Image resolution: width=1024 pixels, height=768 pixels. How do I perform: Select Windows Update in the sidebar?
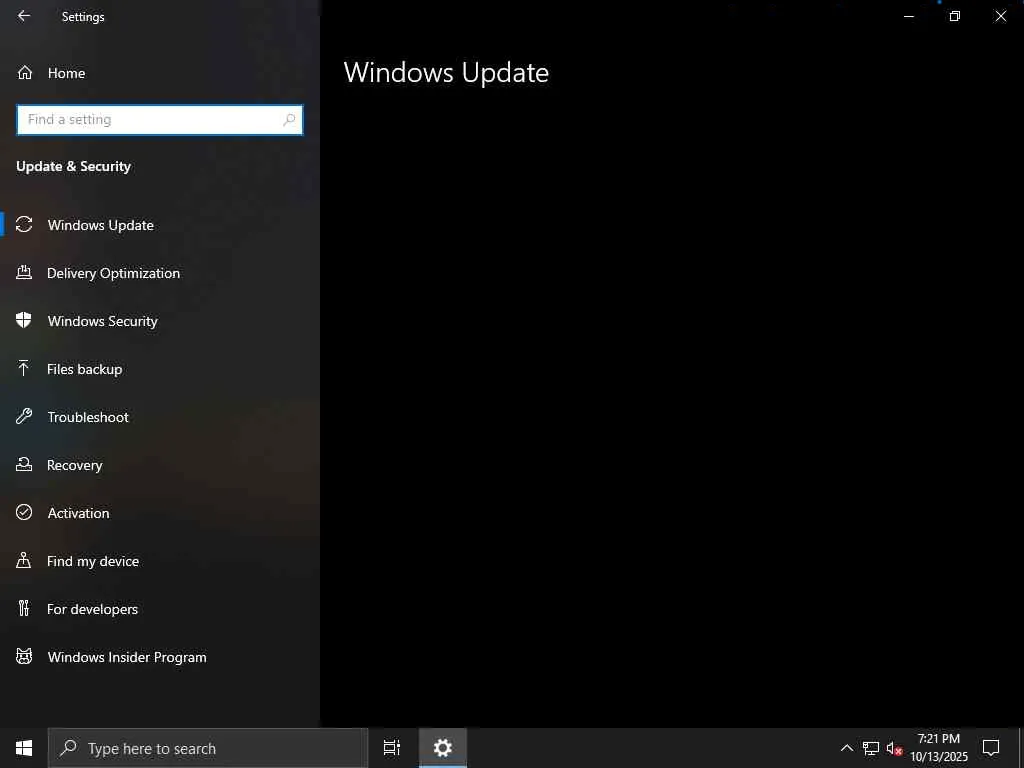pyautogui.click(x=160, y=225)
